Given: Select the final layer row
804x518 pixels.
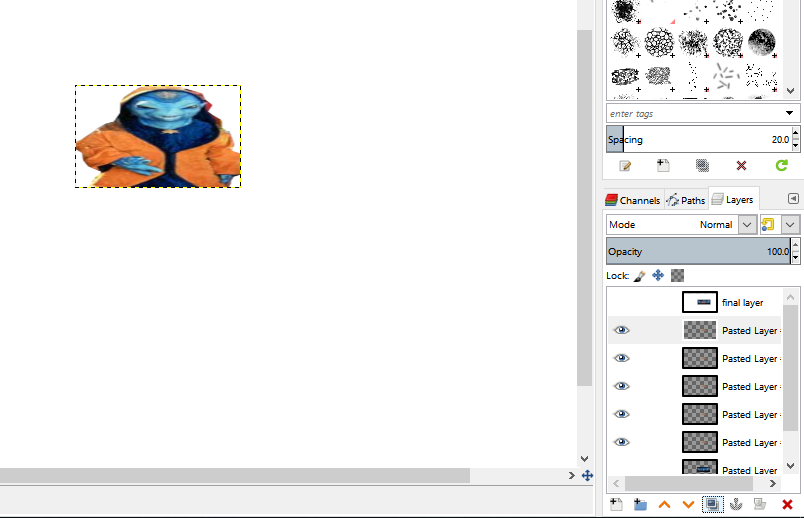Looking at the screenshot, I should click(x=695, y=303).
